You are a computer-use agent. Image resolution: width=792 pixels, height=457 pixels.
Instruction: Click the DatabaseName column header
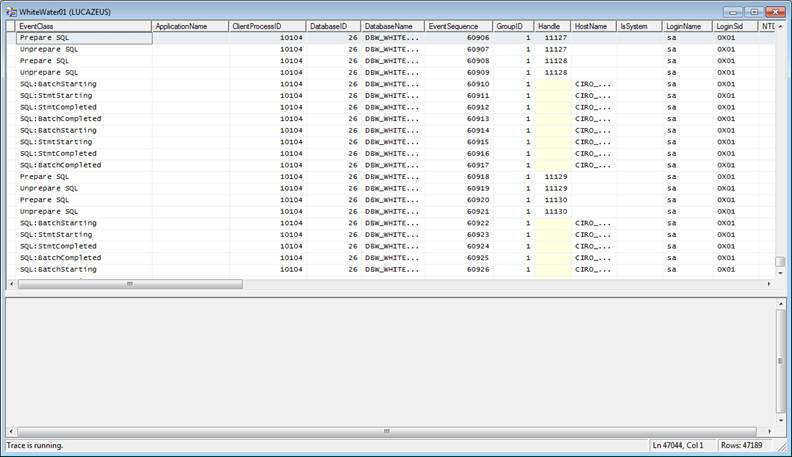click(393, 26)
